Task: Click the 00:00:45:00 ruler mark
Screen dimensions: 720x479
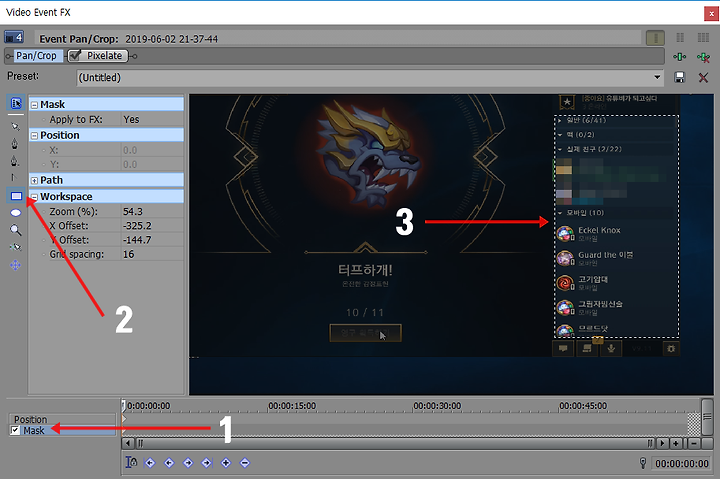Action: click(583, 406)
